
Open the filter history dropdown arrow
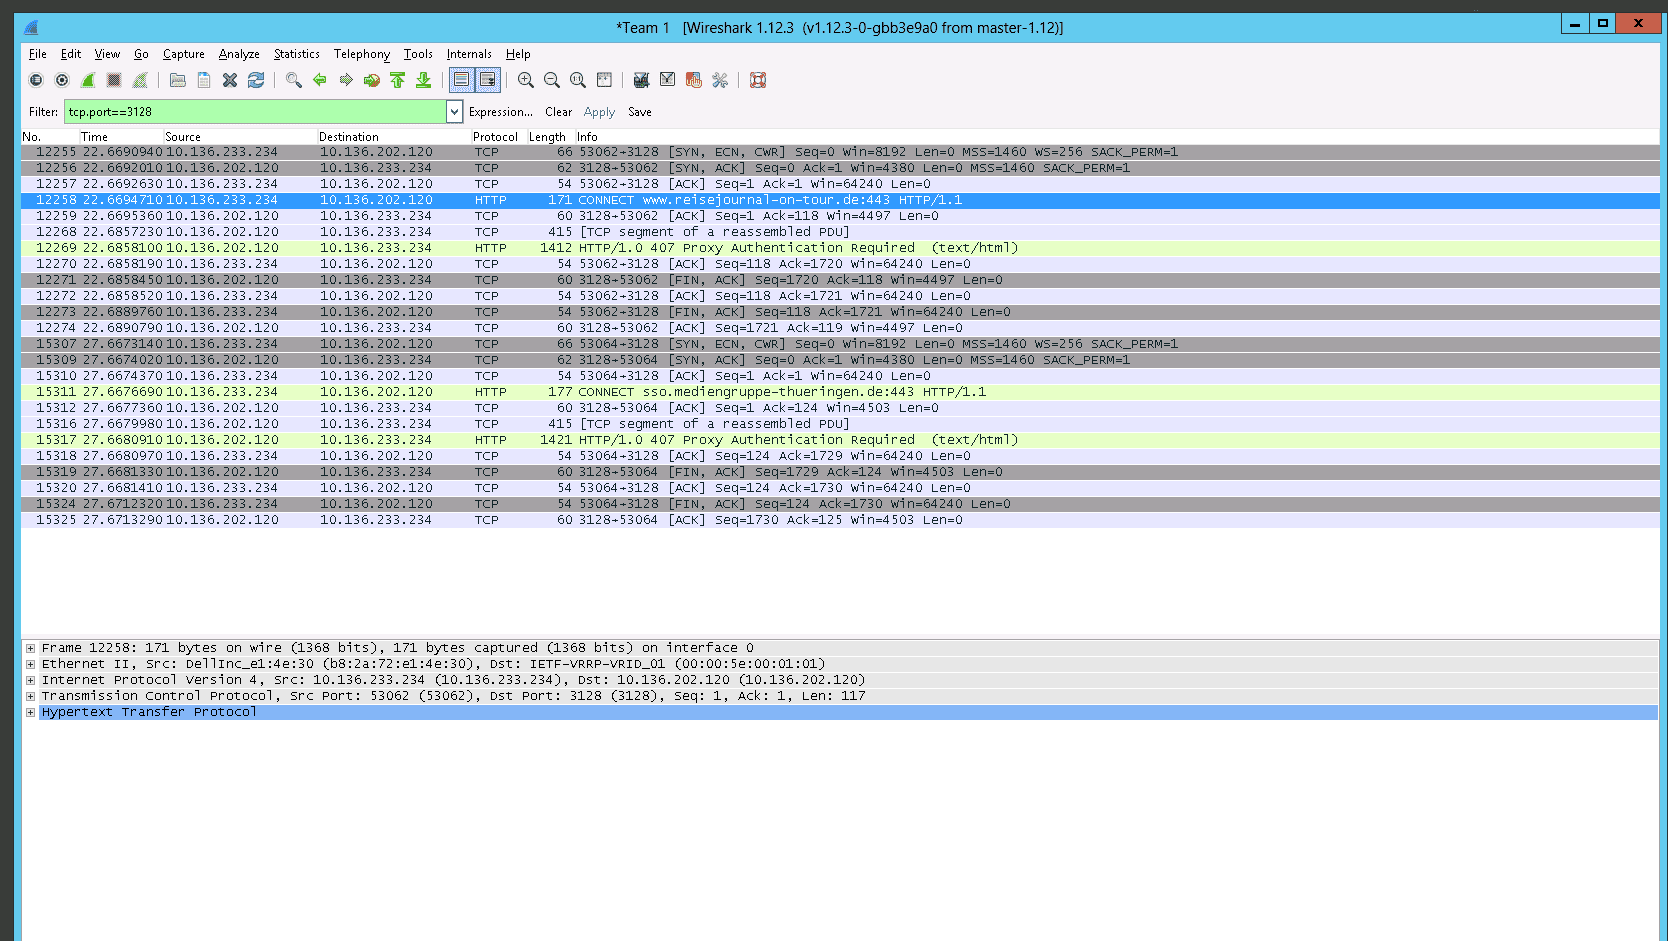tap(454, 112)
